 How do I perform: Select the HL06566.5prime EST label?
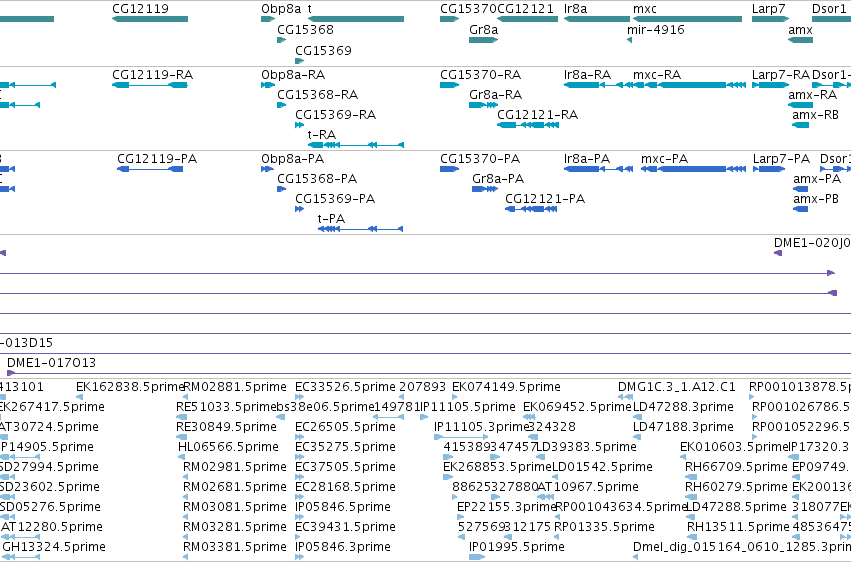[228, 447]
